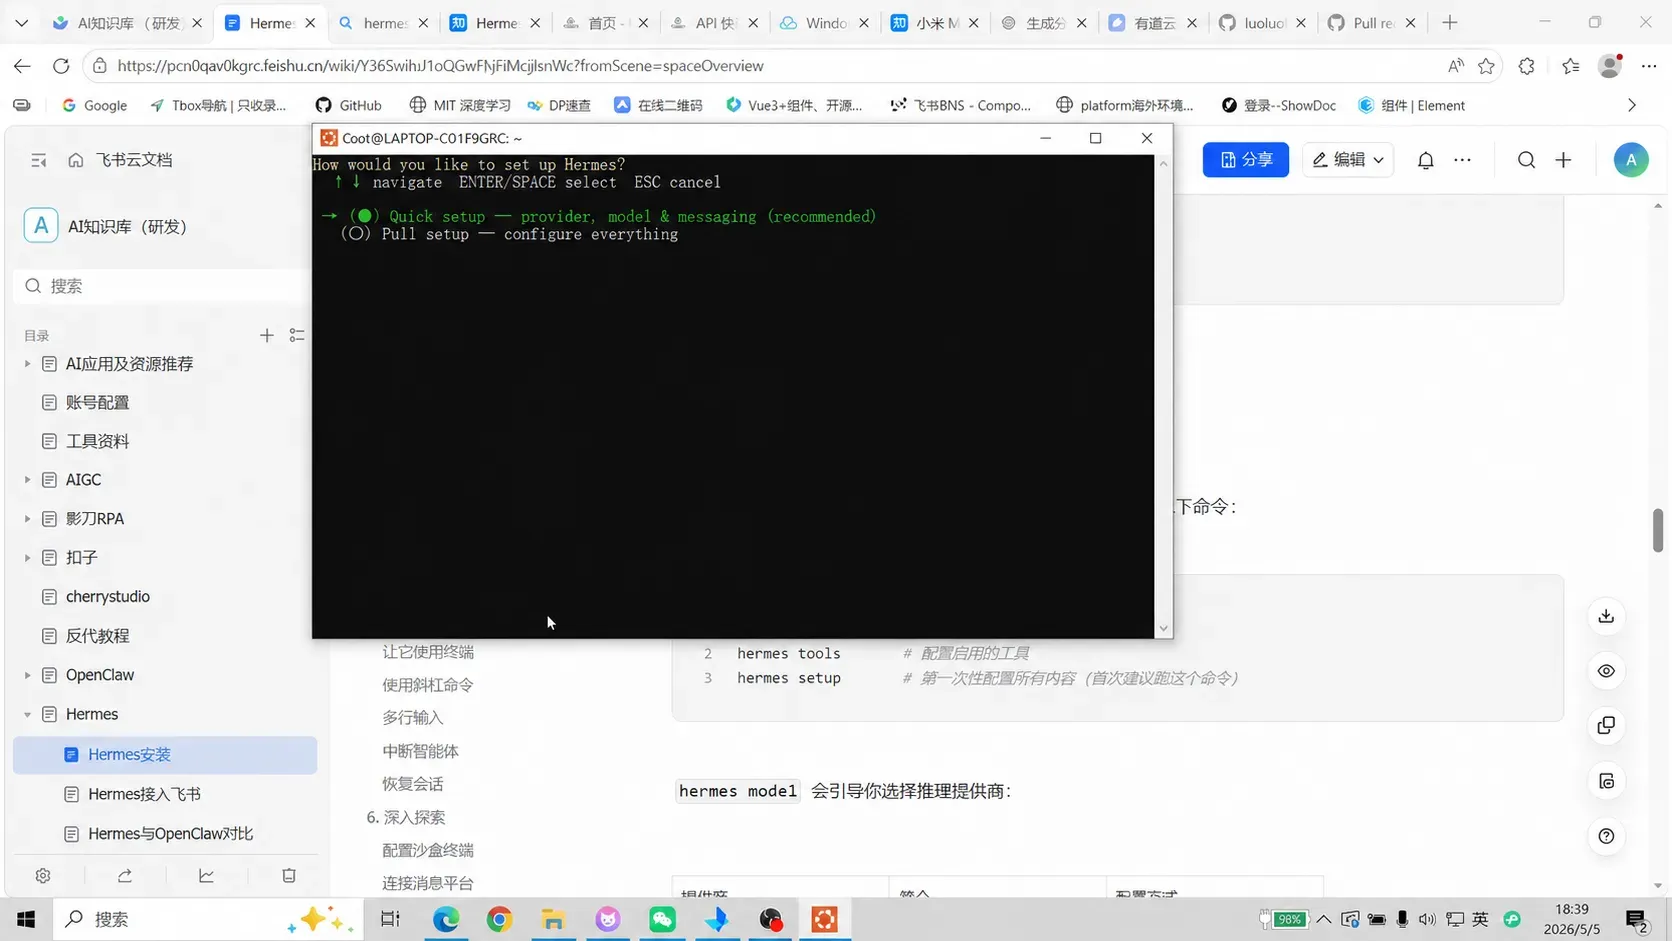
Task: Expand the AIGC tree node
Action: pos(27,480)
